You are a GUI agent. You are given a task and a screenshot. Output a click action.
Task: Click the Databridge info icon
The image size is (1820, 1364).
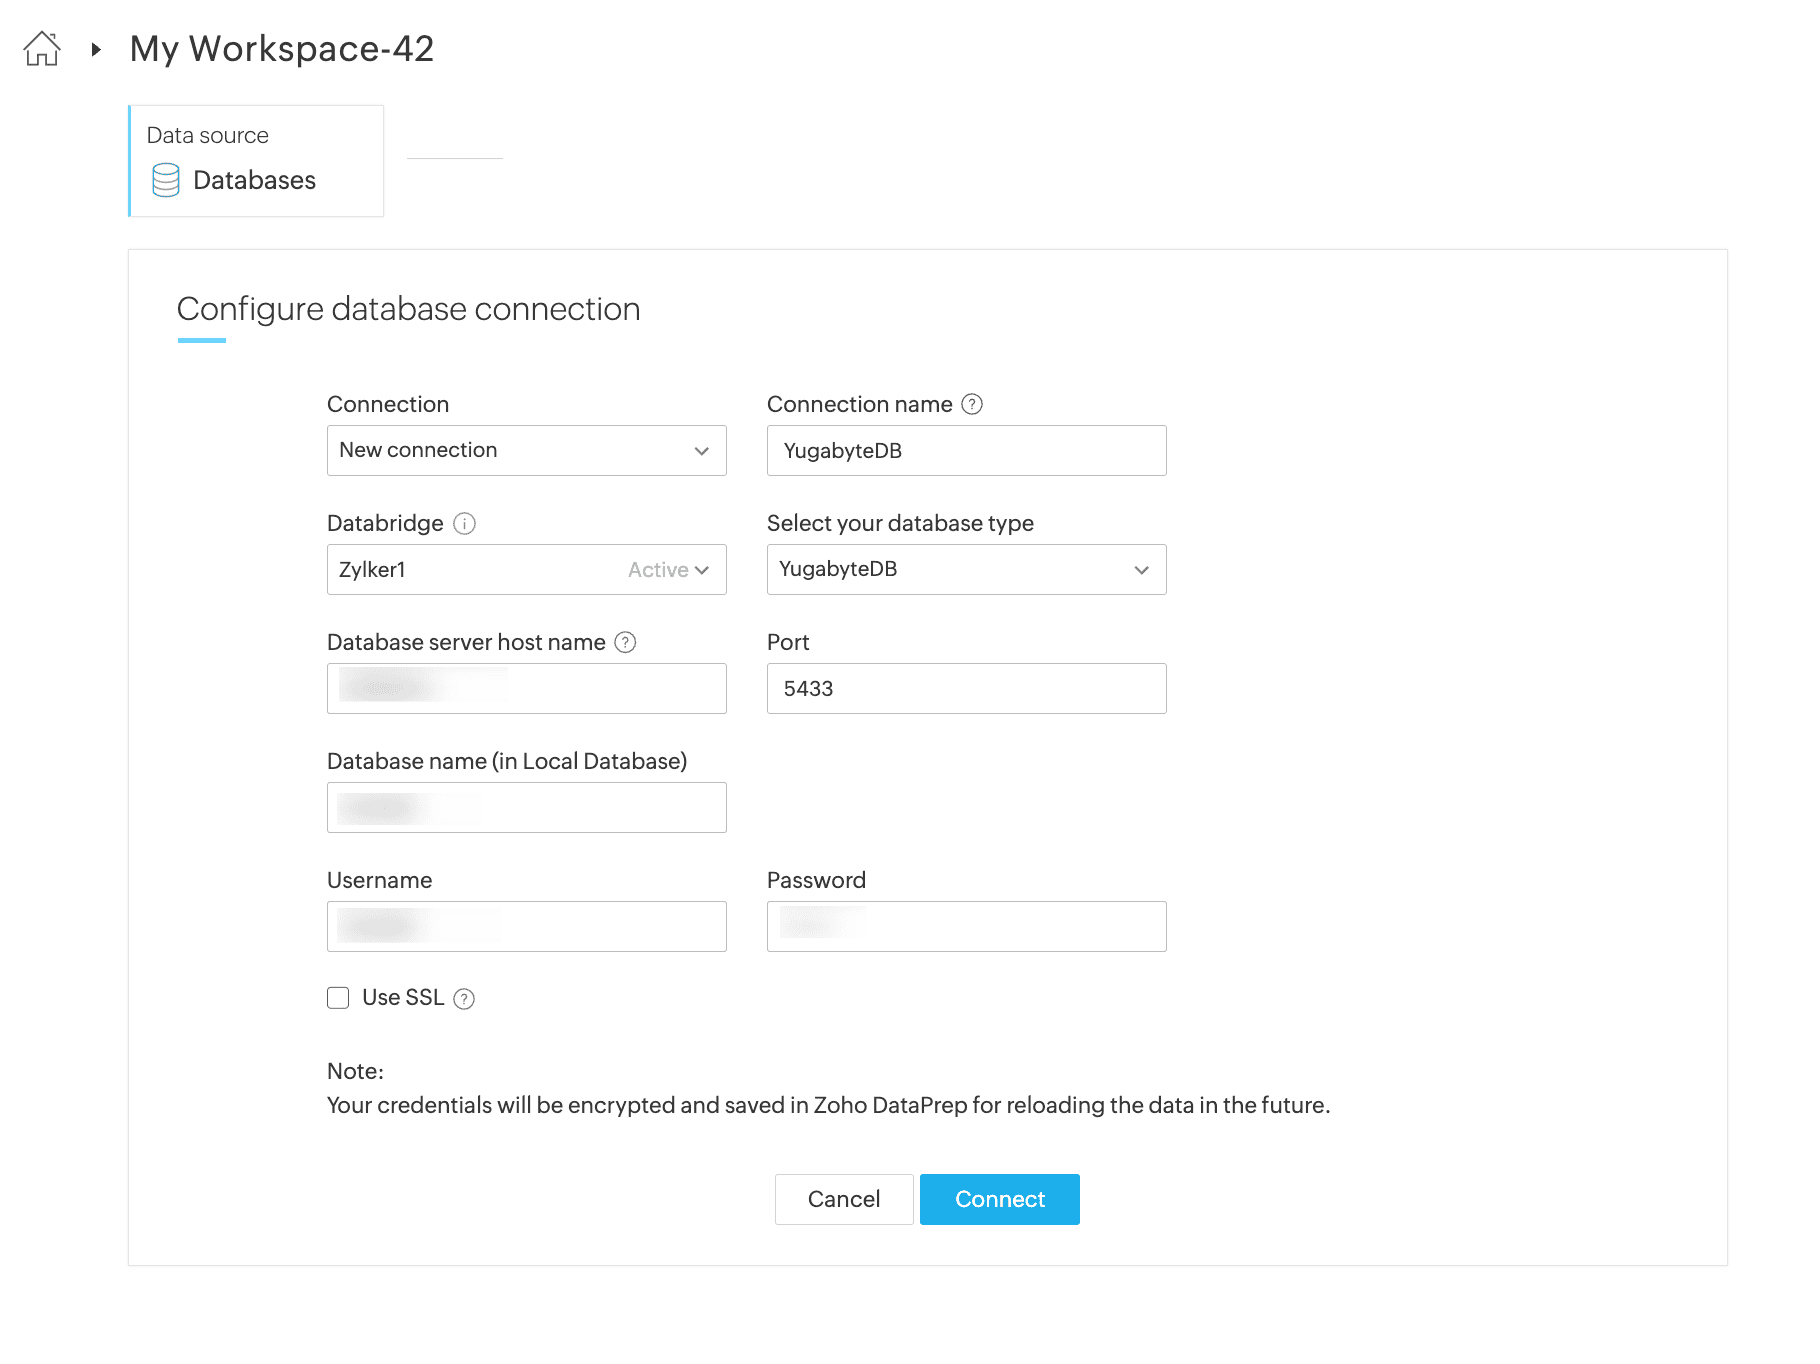point(464,523)
